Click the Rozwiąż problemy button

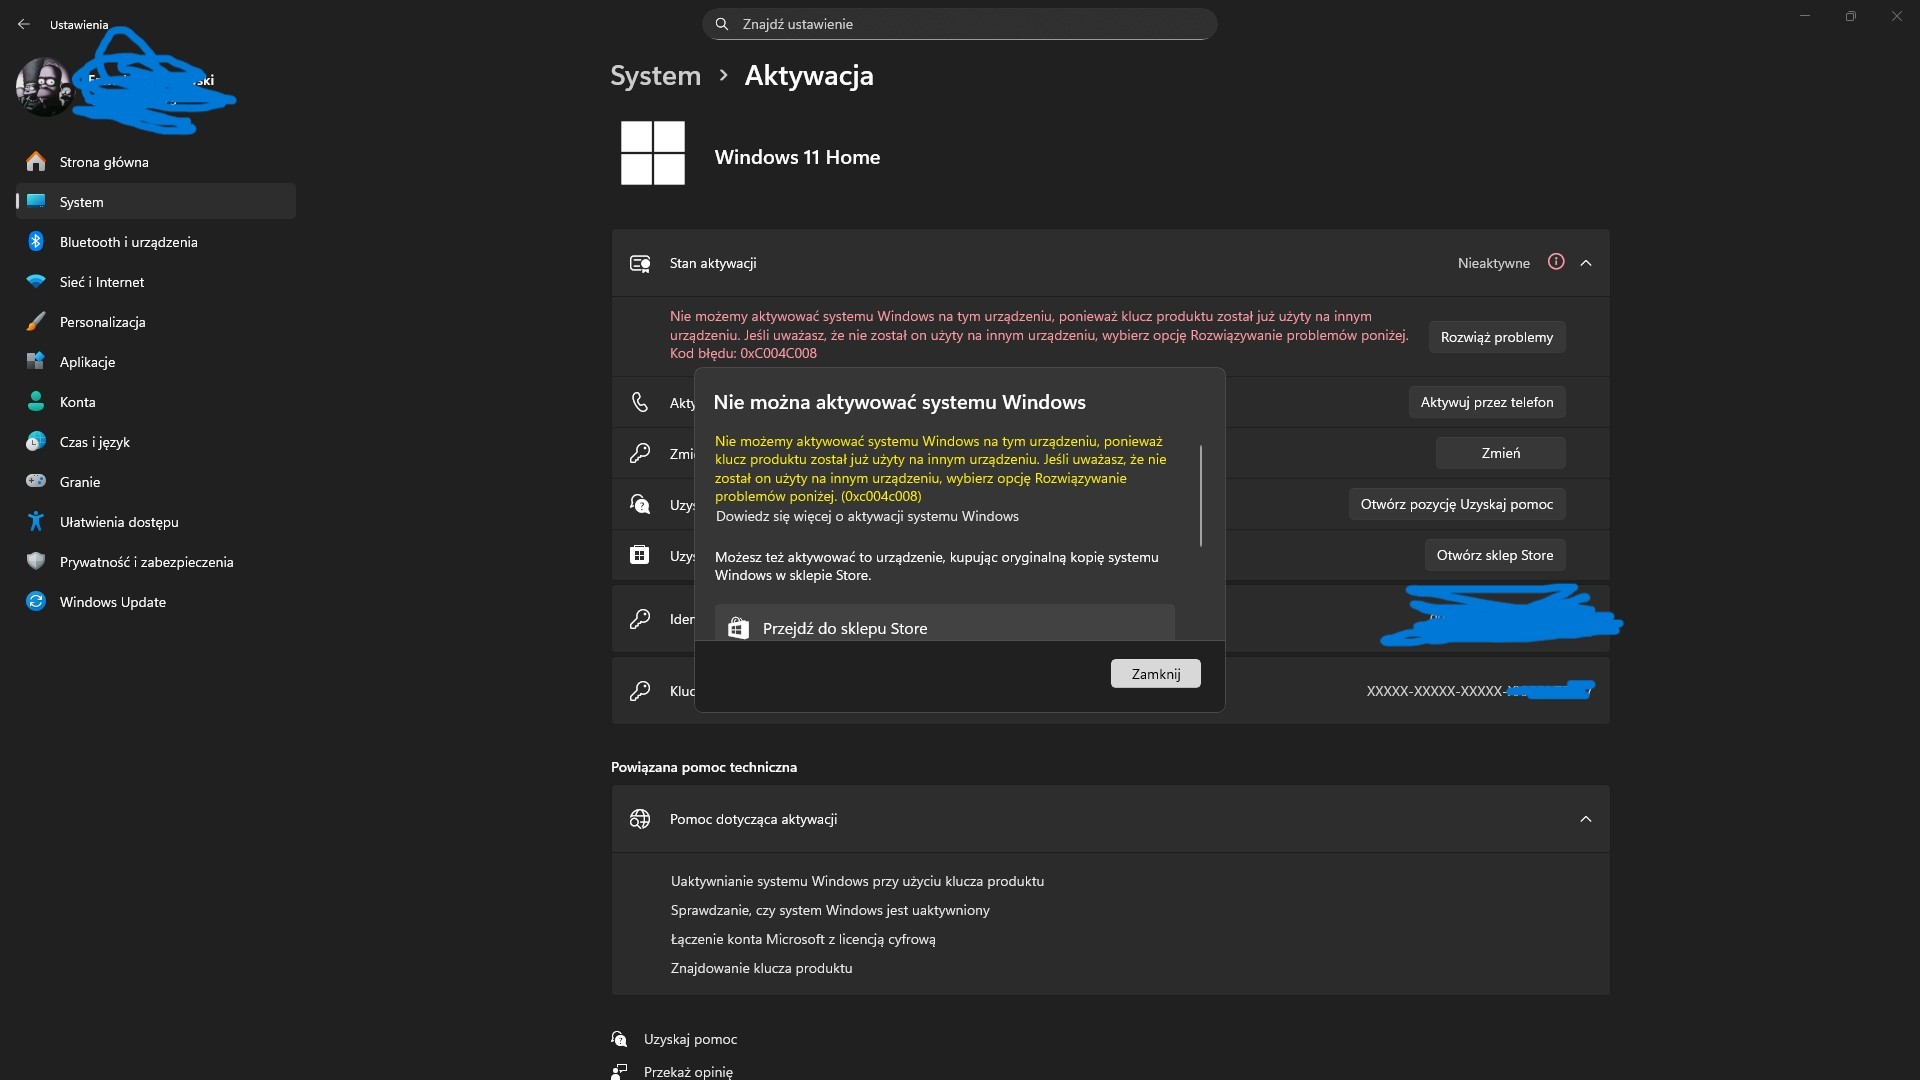click(1497, 337)
